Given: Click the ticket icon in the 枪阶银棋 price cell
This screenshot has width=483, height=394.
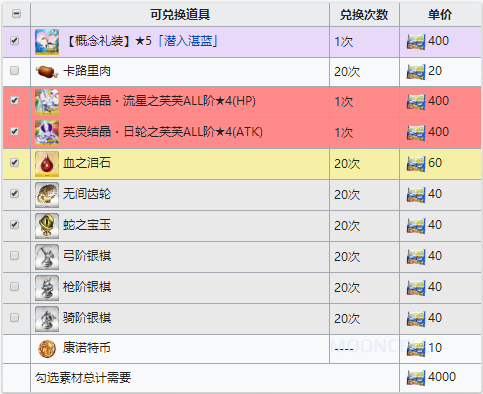Looking at the screenshot, I should pyautogui.click(x=416, y=288).
